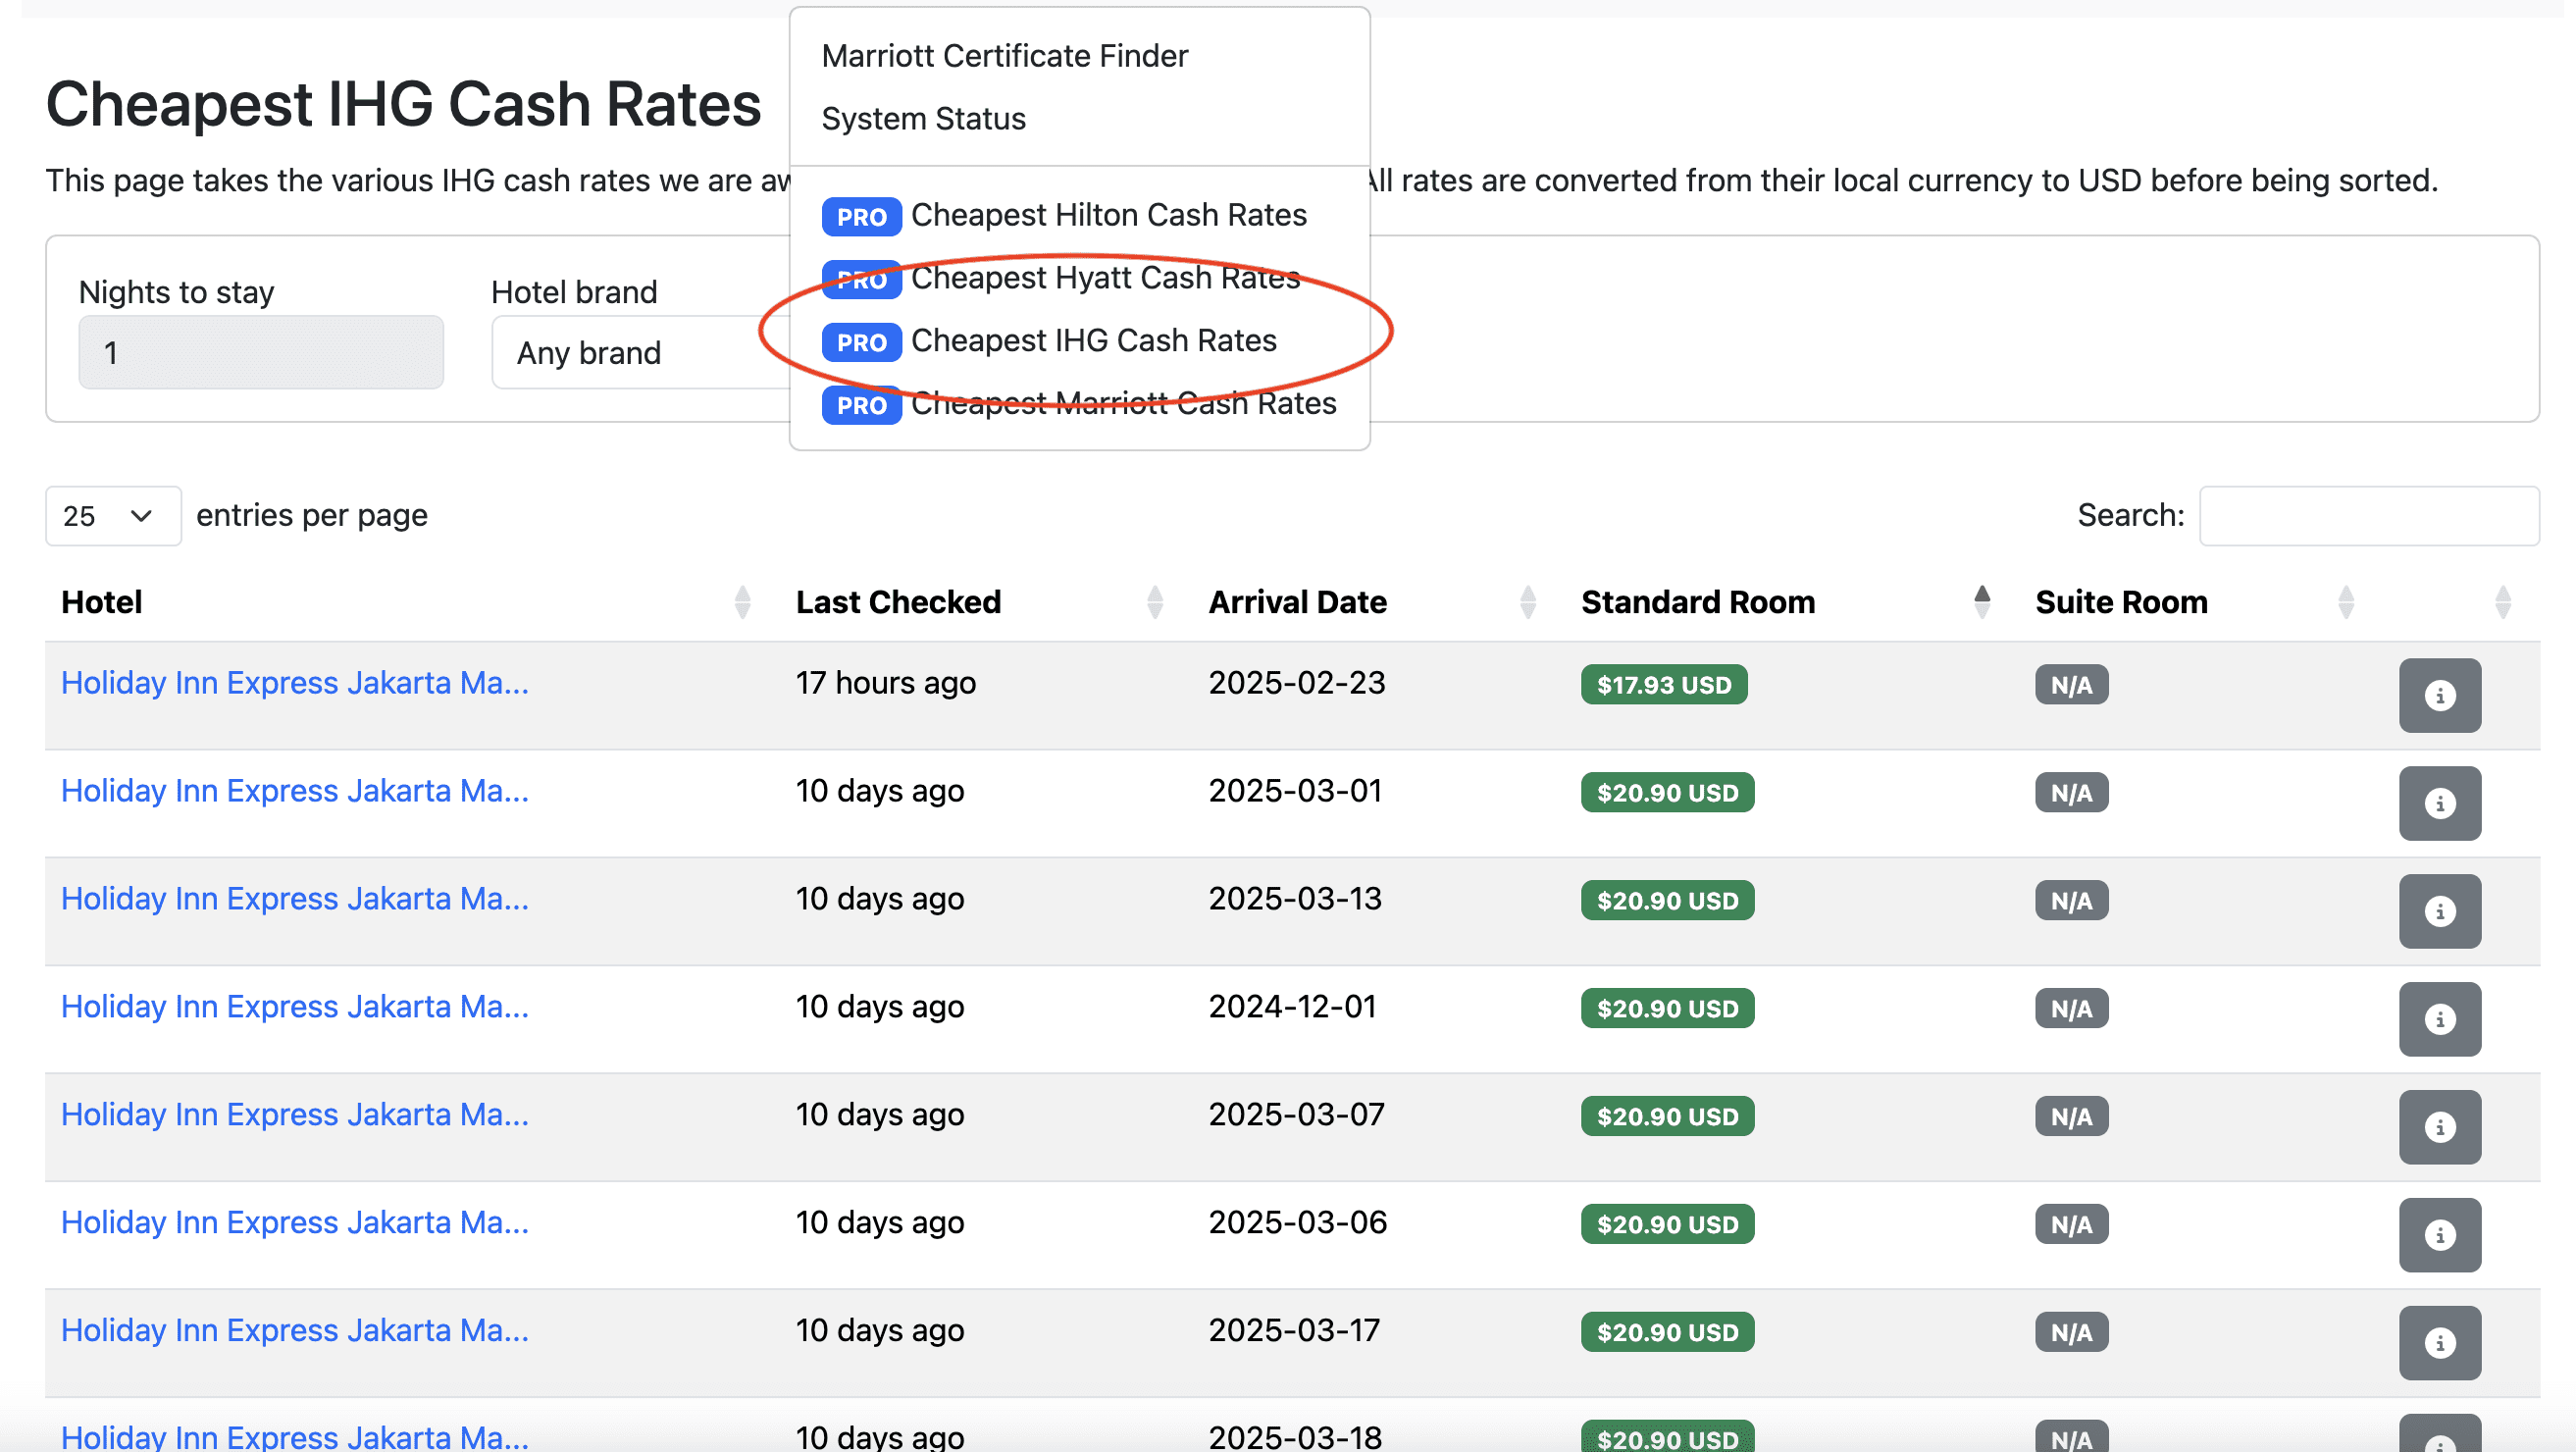Click N/A suite badge for 2025-03-01

pos(2071,793)
